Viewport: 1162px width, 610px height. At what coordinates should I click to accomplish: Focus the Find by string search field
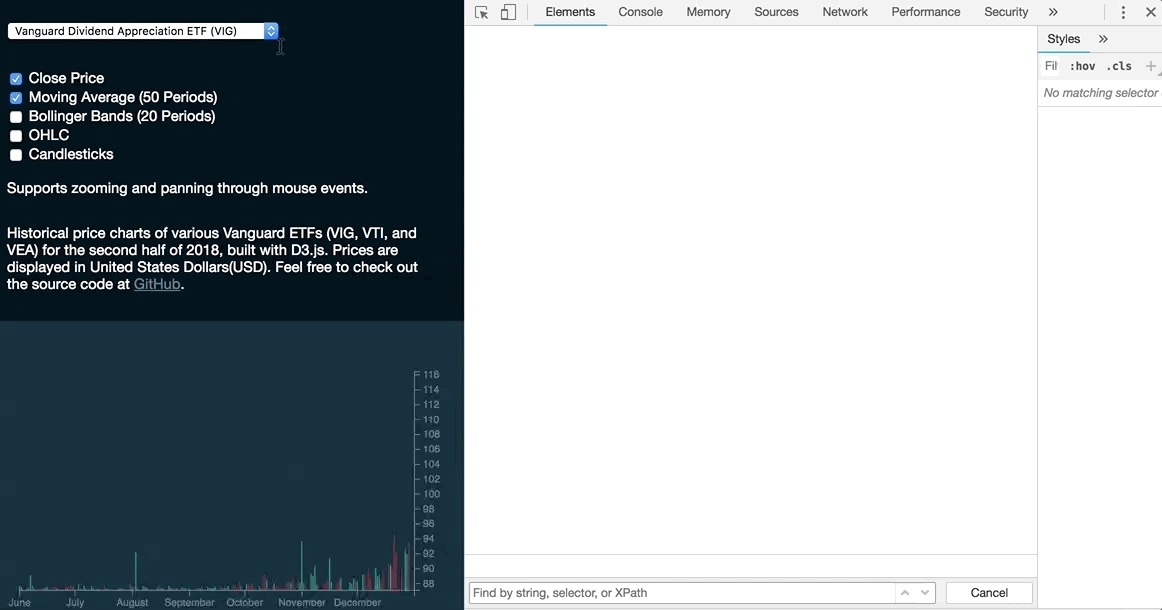(682, 593)
